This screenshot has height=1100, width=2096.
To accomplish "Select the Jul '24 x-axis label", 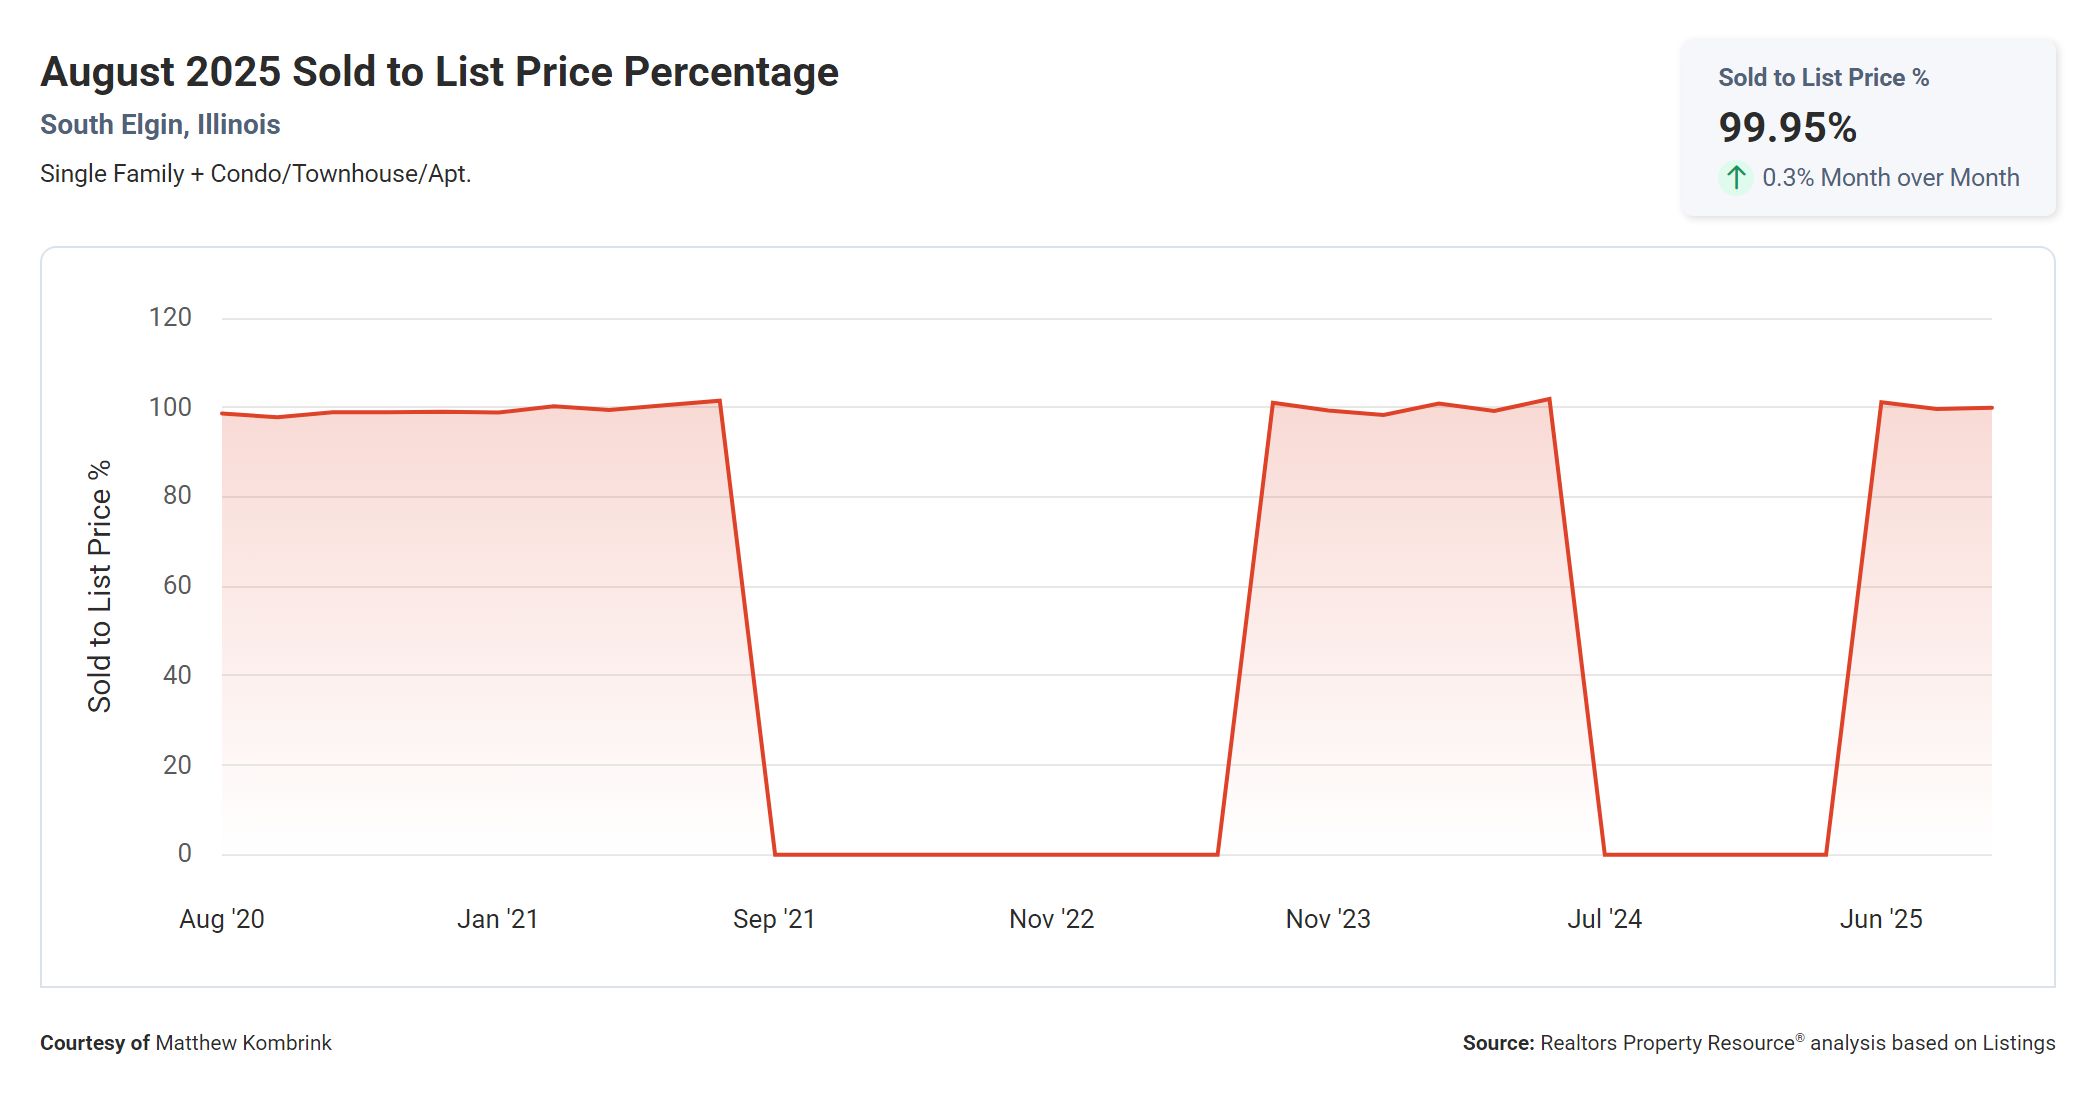I will click(x=1604, y=919).
